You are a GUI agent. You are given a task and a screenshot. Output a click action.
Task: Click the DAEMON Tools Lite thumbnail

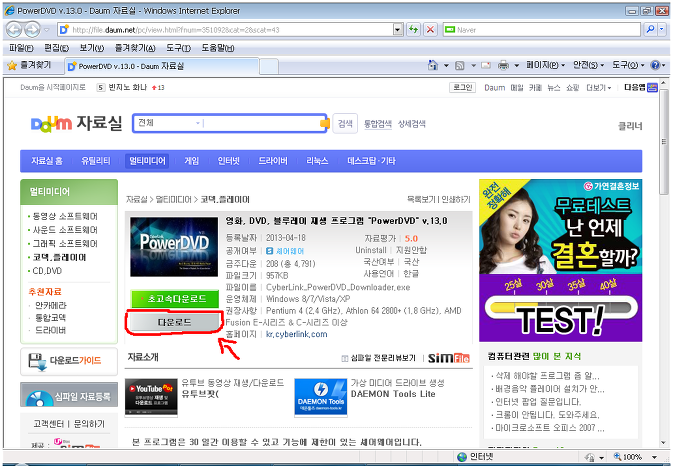coord(321,397)
